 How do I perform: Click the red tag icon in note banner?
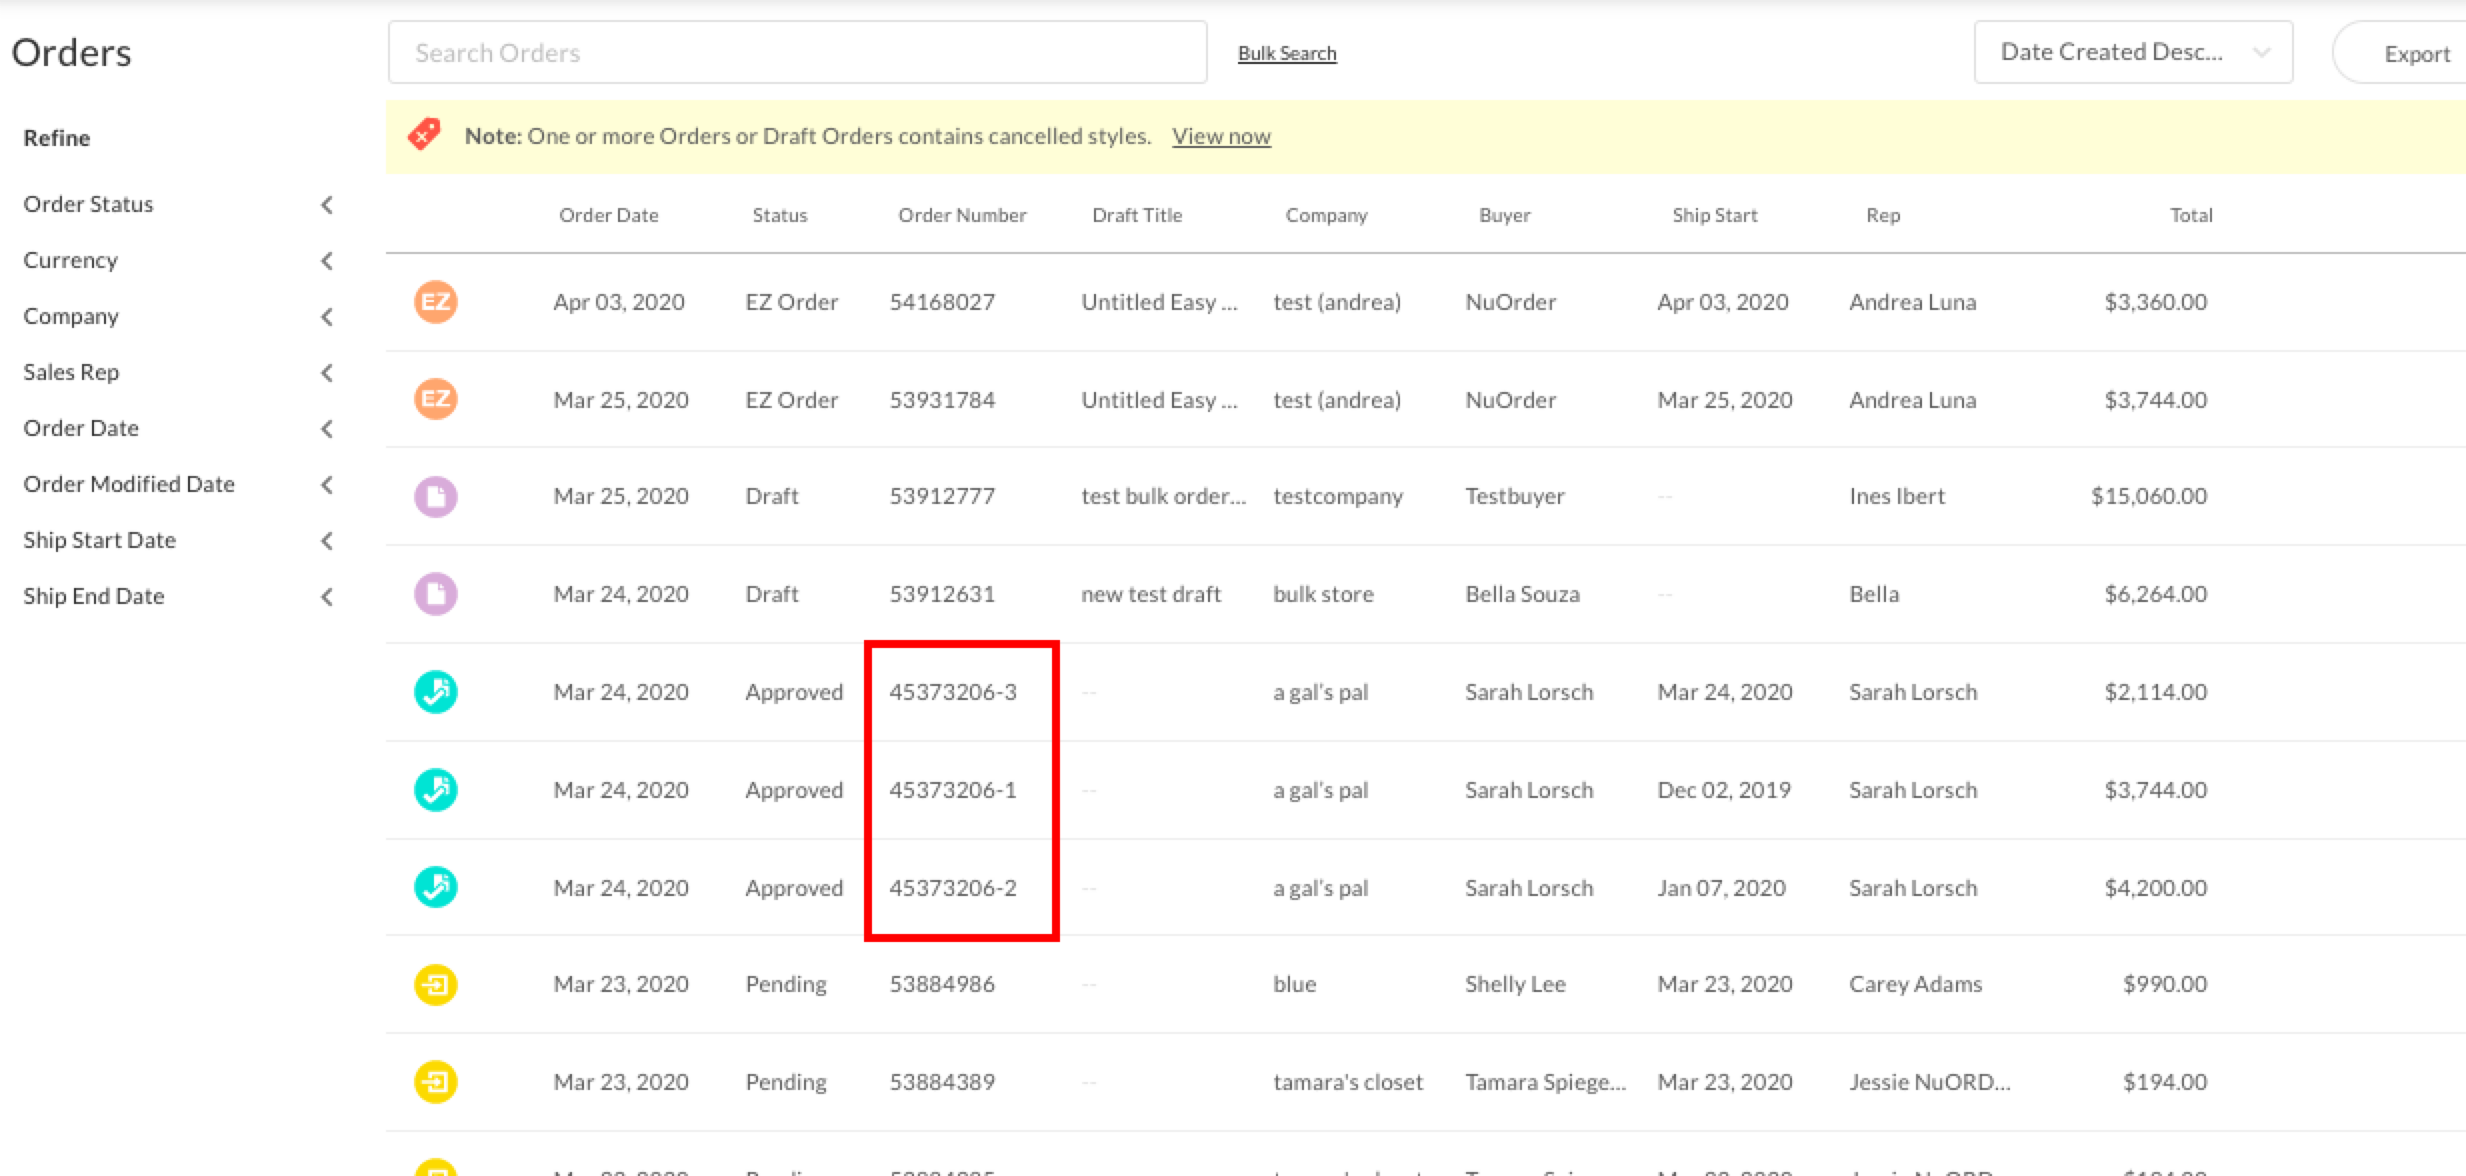[424, 134]
